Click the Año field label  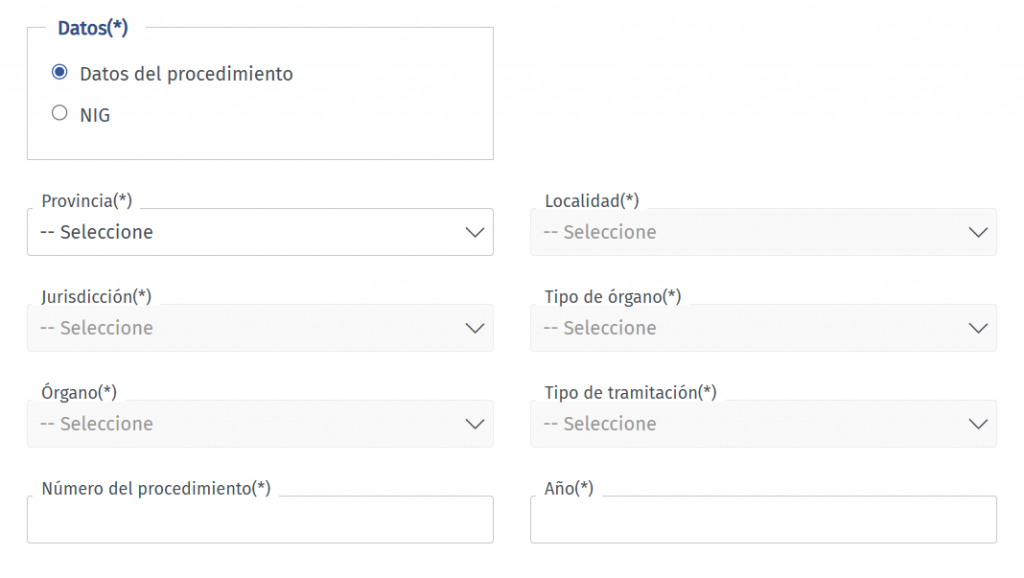point(569,488)
